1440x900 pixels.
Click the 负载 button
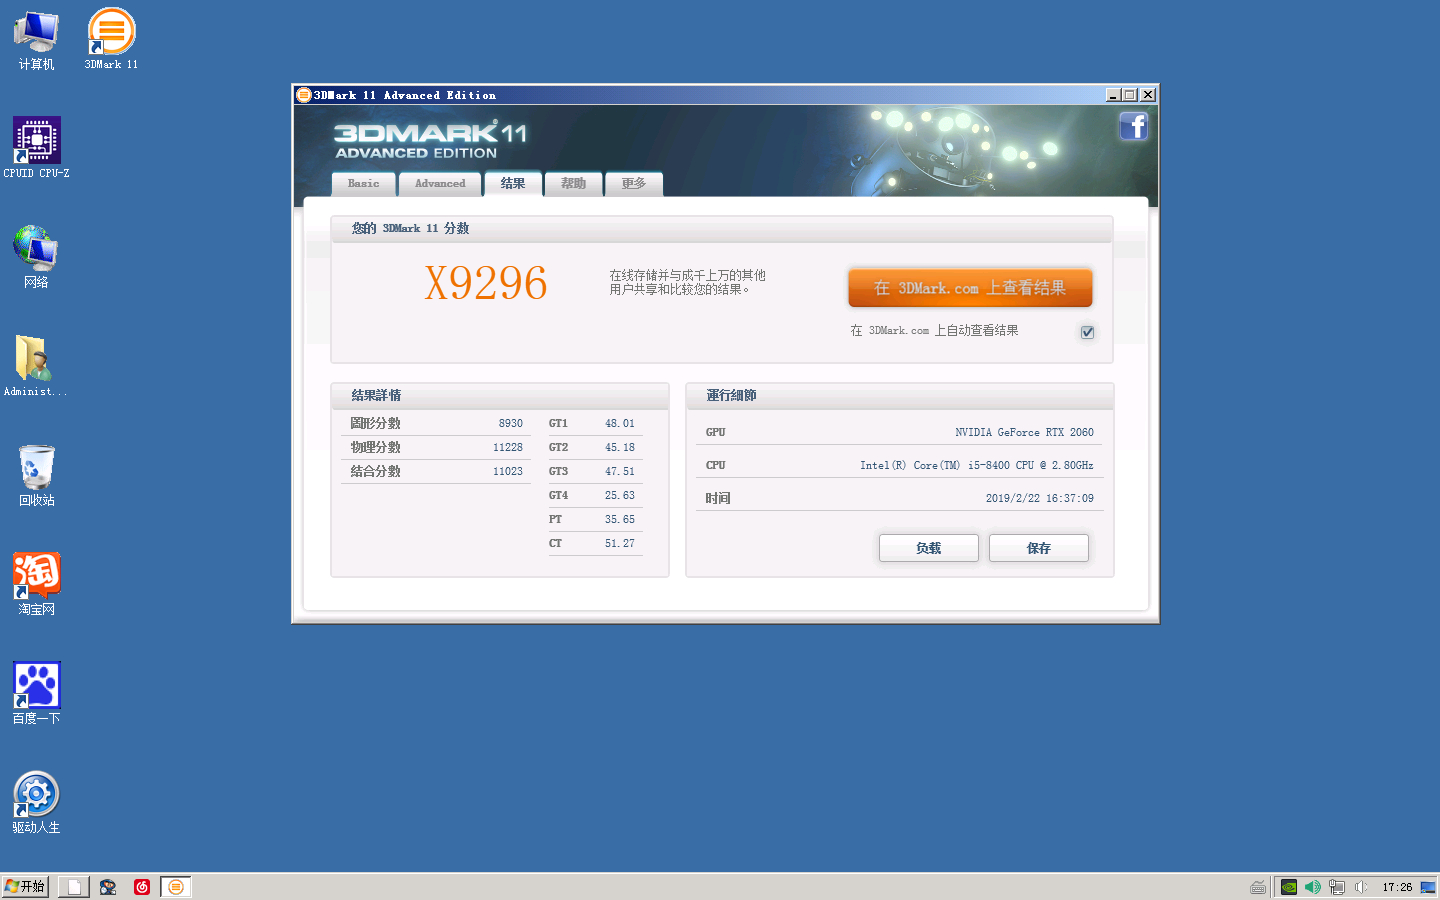929,548
